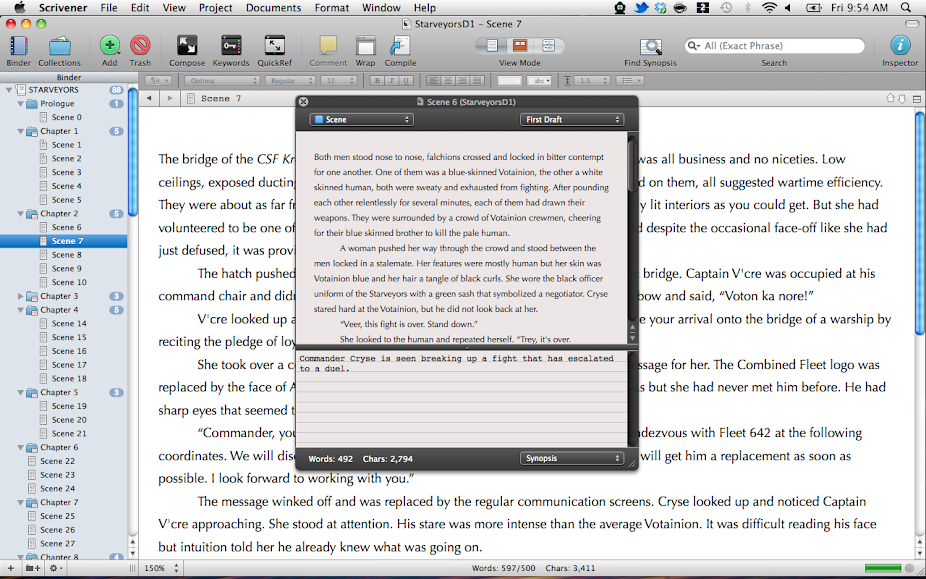The width and height of the screenshot is (926, 579).
Task: Close the Scene 6 QuickRef panel
Action: 304,102
